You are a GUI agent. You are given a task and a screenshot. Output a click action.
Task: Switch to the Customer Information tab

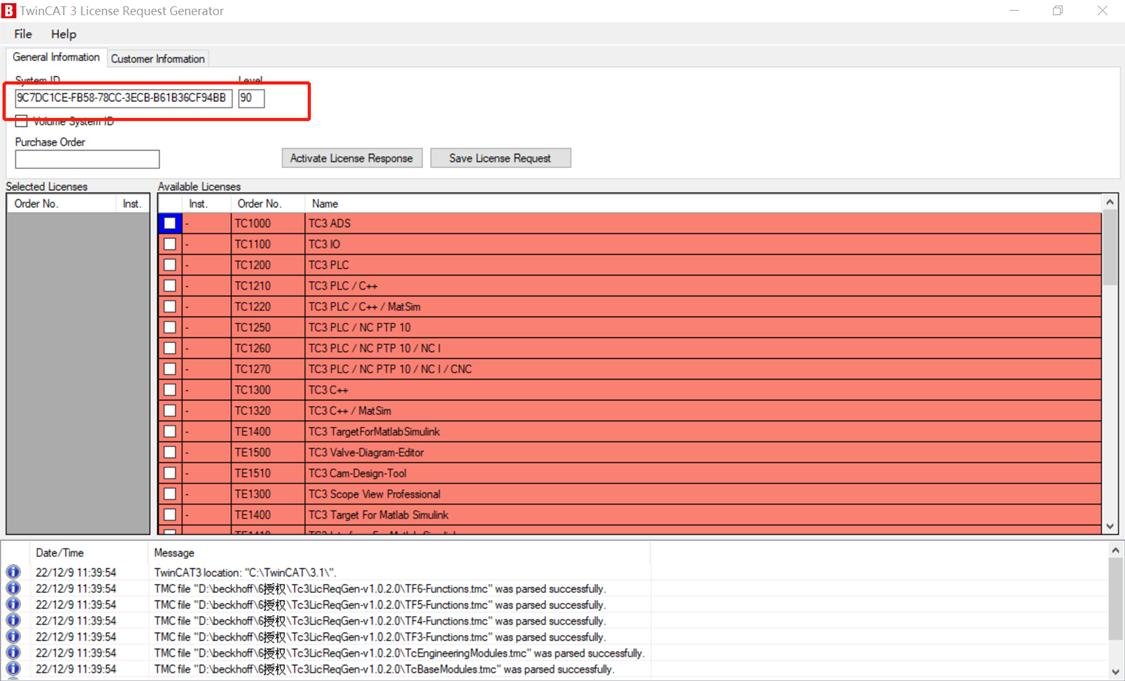coord(158,59)
